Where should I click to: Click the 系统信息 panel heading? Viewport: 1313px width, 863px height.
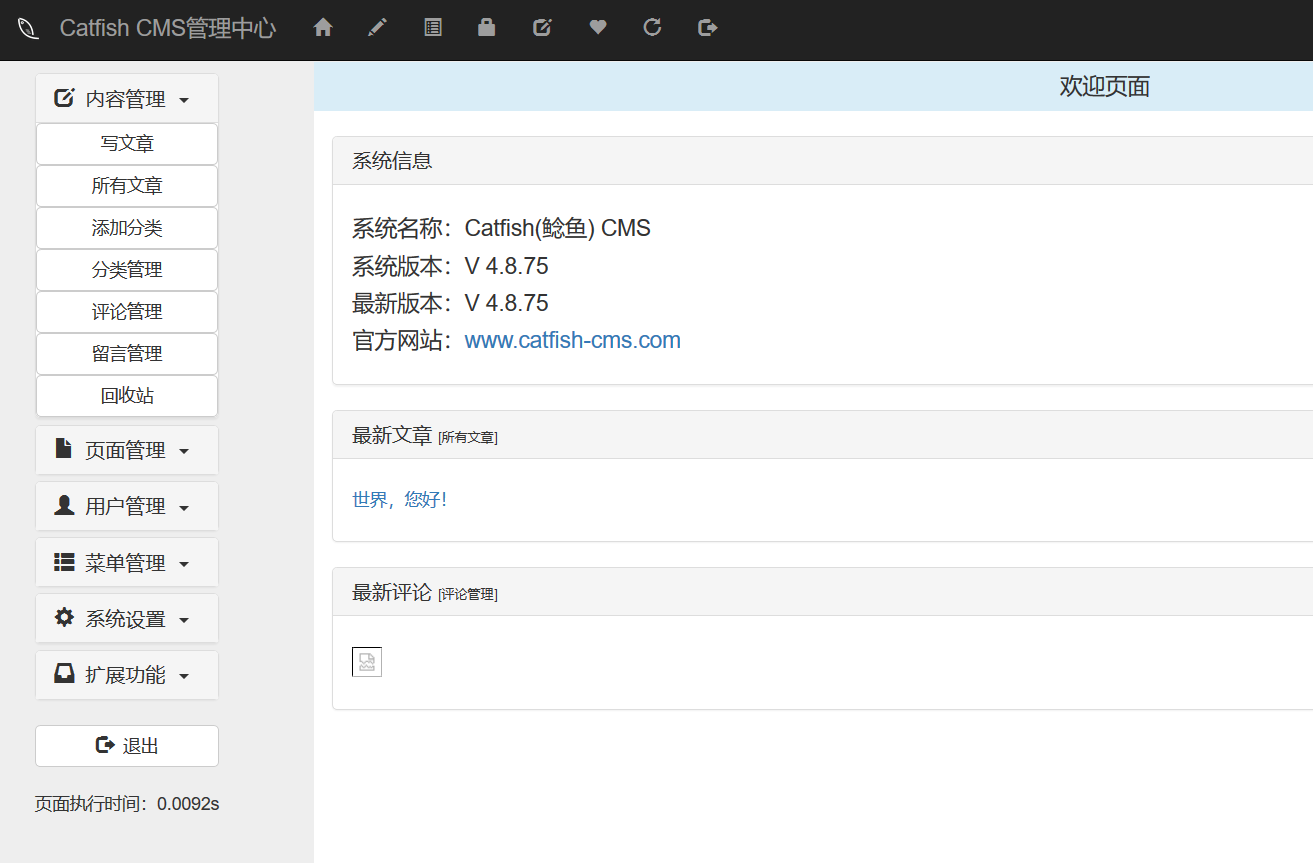(392, 161)
